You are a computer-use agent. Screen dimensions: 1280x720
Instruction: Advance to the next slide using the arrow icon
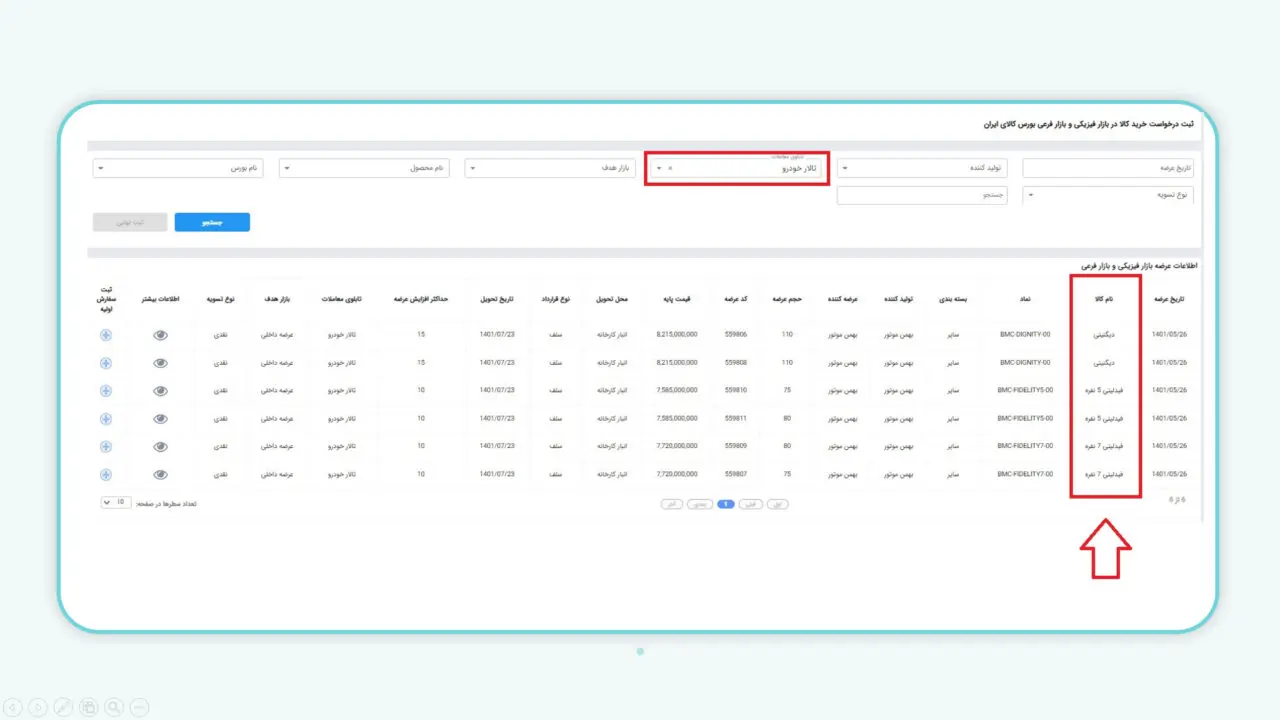37,707
